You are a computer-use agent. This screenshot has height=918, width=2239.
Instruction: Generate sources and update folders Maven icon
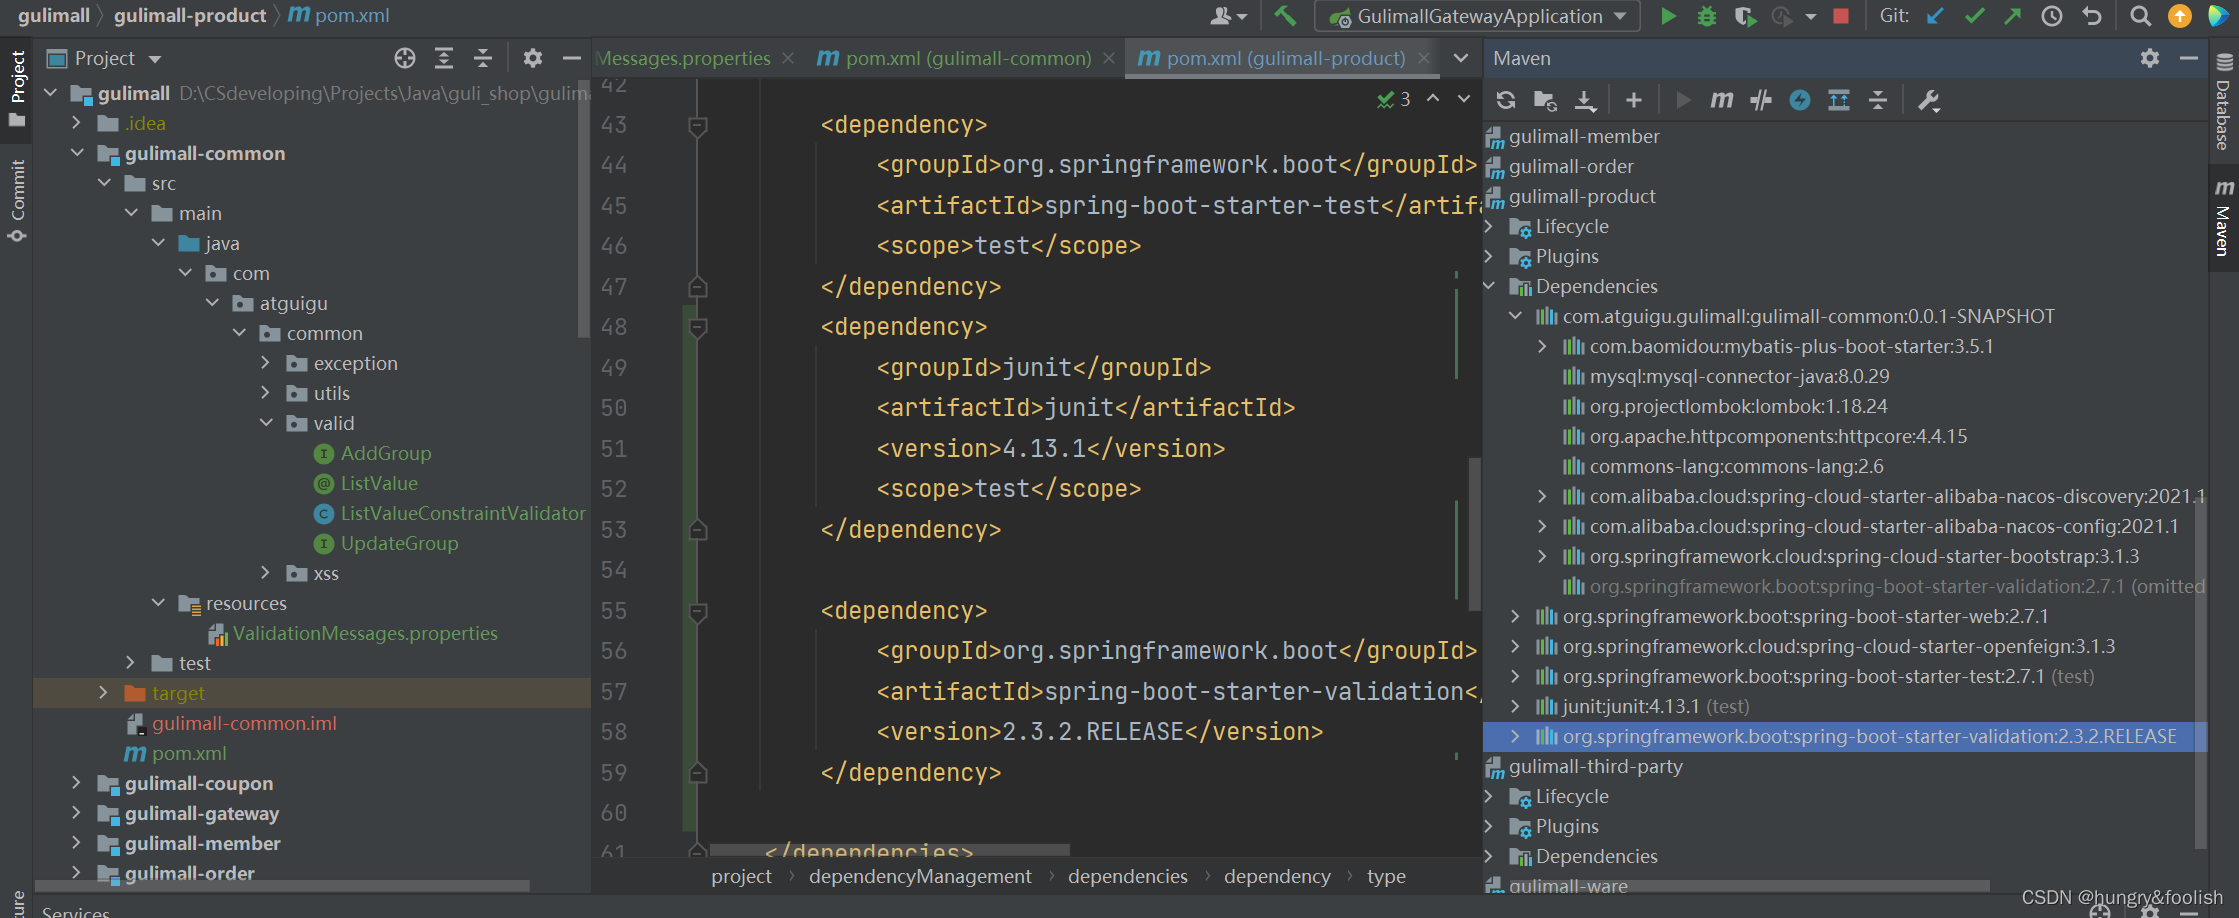tap(1545, 100)
